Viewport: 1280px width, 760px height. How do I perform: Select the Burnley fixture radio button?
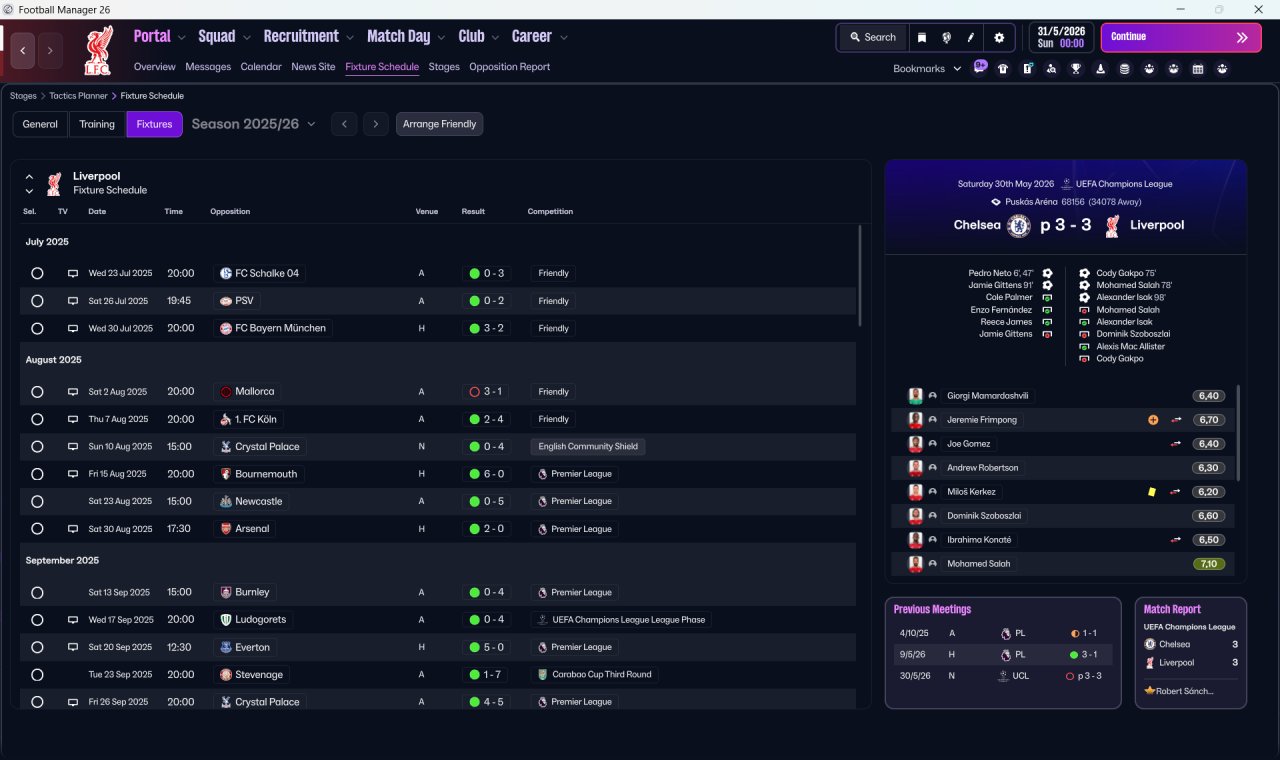pos(37,592)
